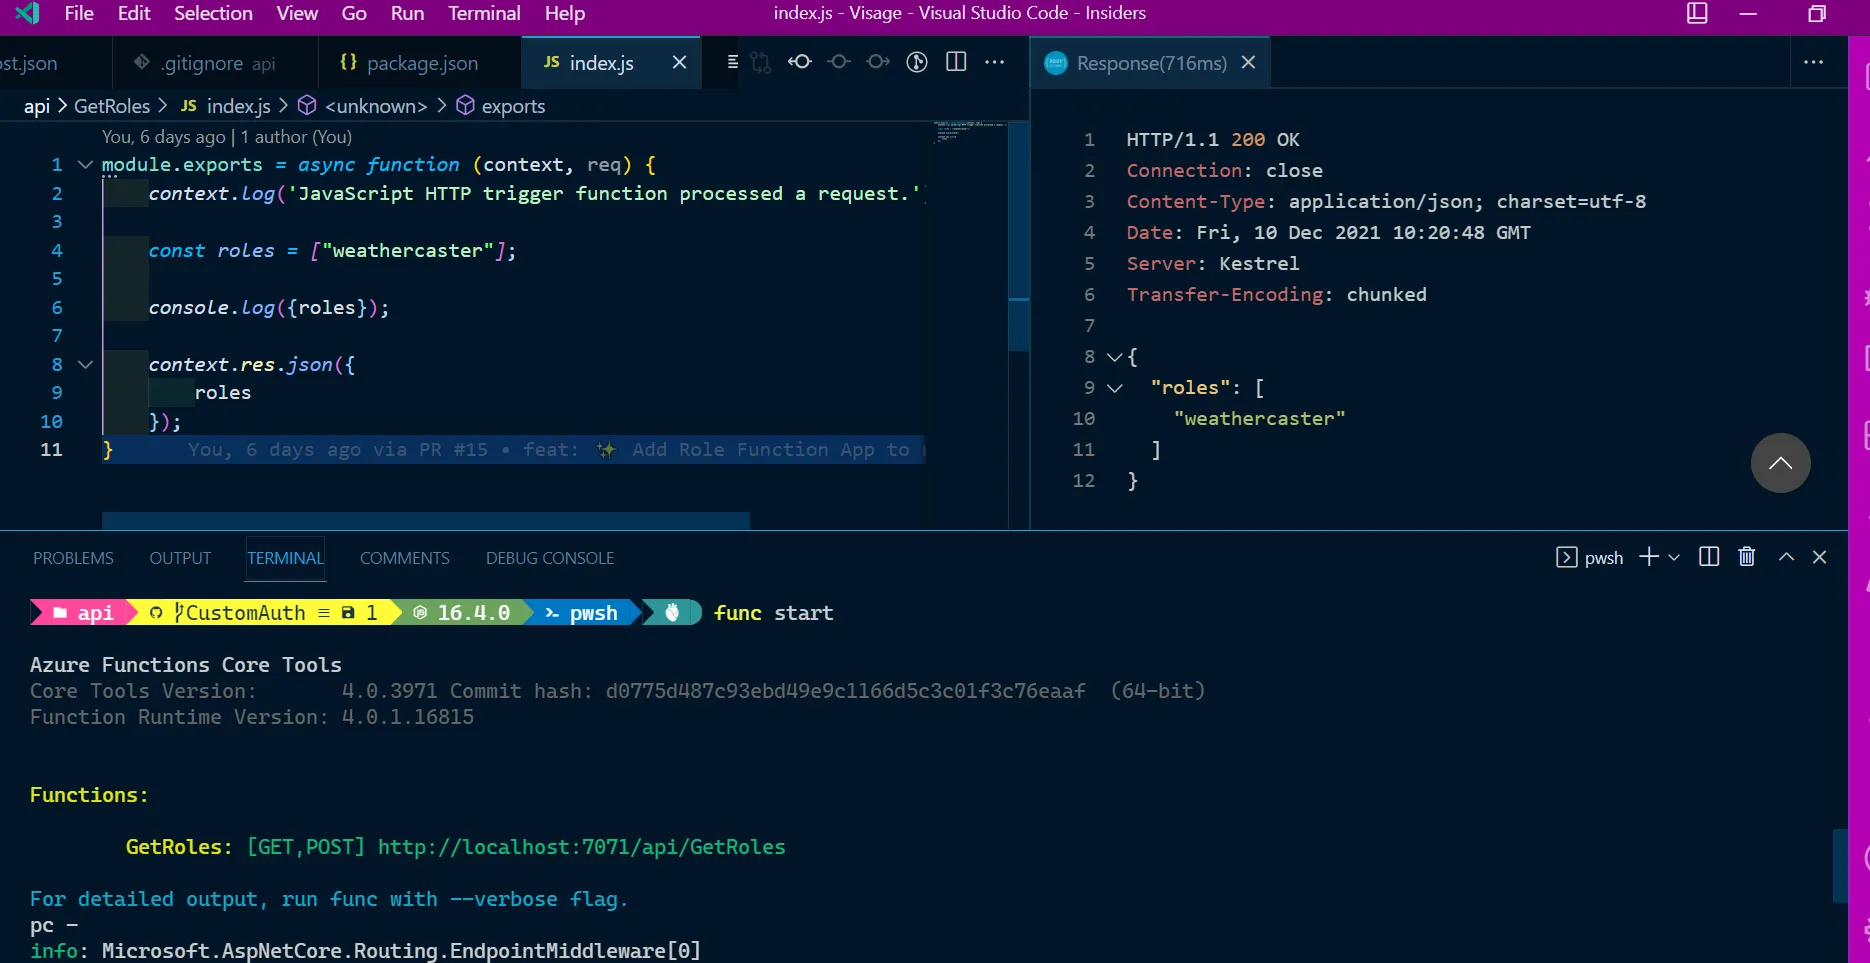Collapse the module.exports function fold on line 1
The height and width of the screenshot is (963, 1870).
[x=85, y=165]
